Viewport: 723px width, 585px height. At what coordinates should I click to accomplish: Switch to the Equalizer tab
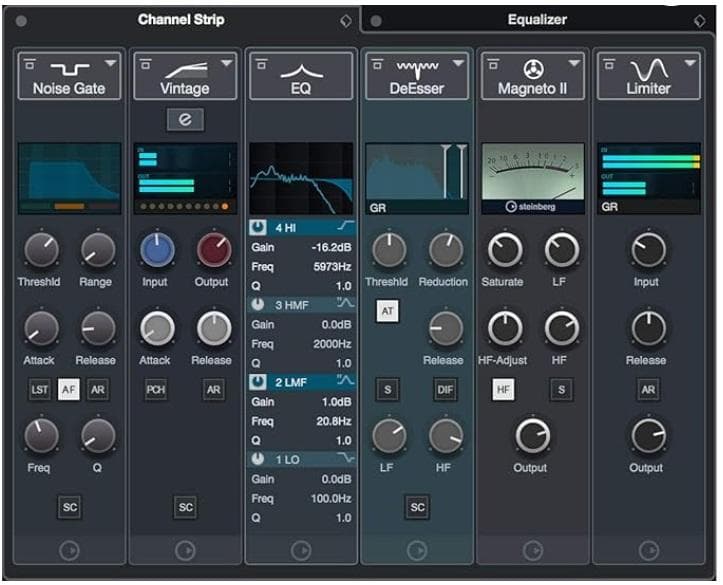pyautogui.click(x=537, y=19)
